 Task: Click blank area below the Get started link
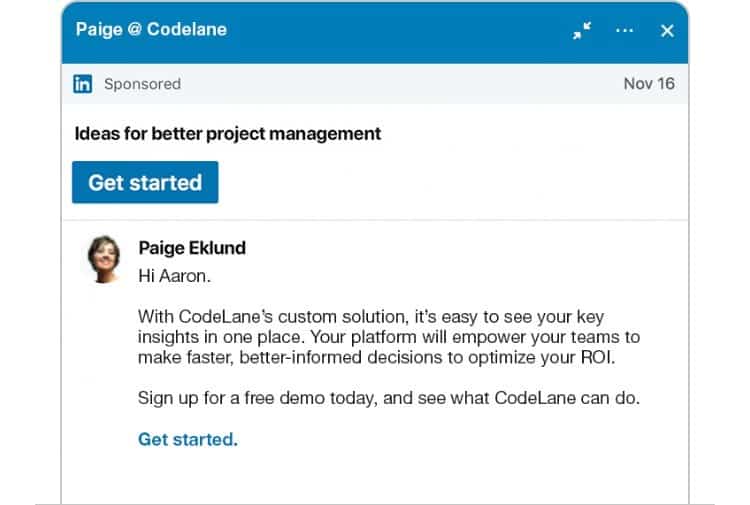point(373,476)
